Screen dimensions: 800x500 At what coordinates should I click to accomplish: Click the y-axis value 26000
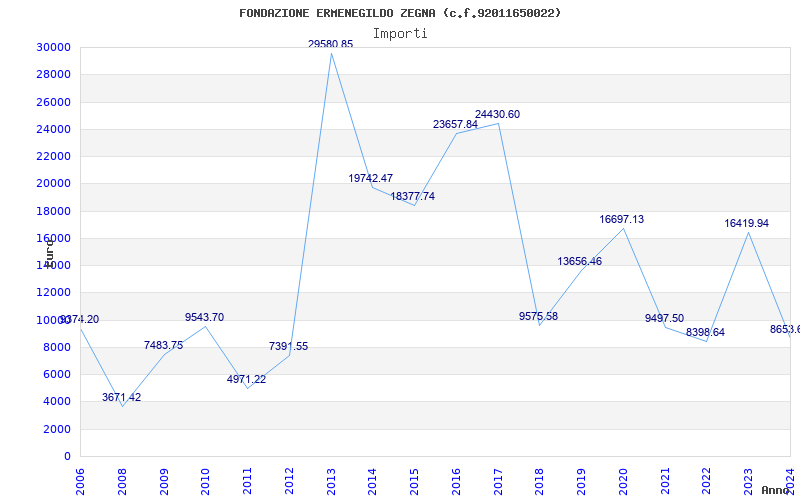(53, 102)
